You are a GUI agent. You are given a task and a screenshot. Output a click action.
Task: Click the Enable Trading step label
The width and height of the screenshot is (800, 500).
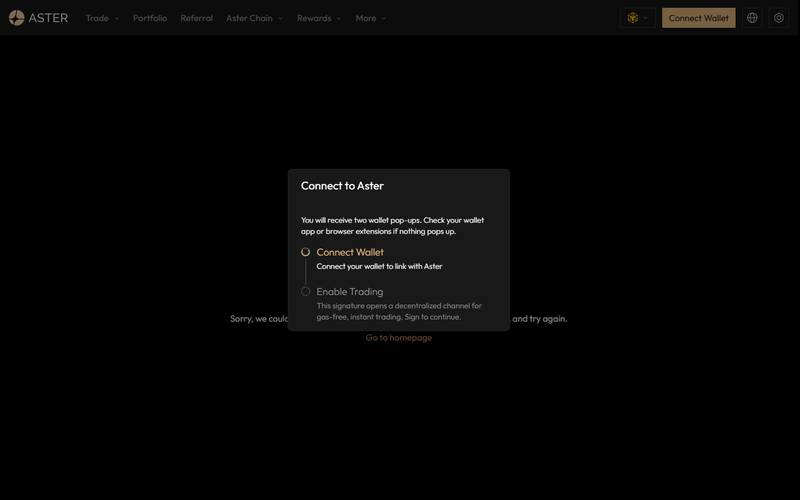coord(349,292)
